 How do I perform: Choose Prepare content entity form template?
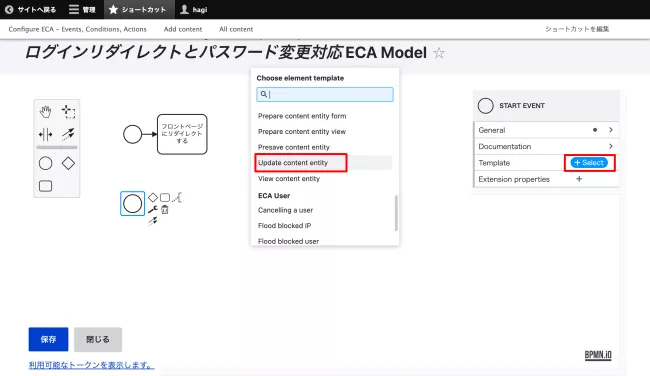(302, 116)
